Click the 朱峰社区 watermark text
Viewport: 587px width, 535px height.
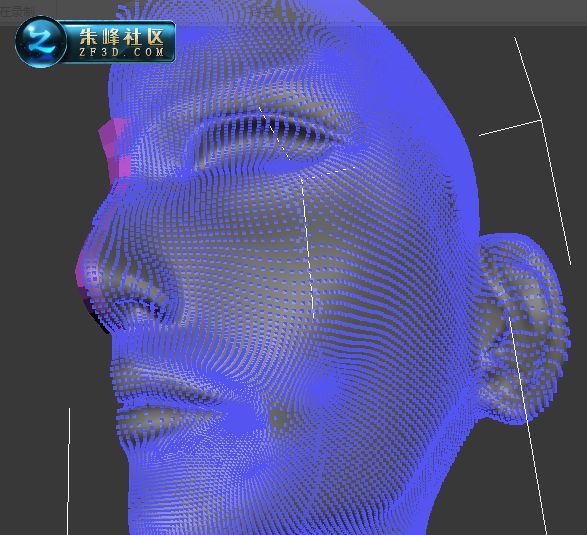[122, 37]
